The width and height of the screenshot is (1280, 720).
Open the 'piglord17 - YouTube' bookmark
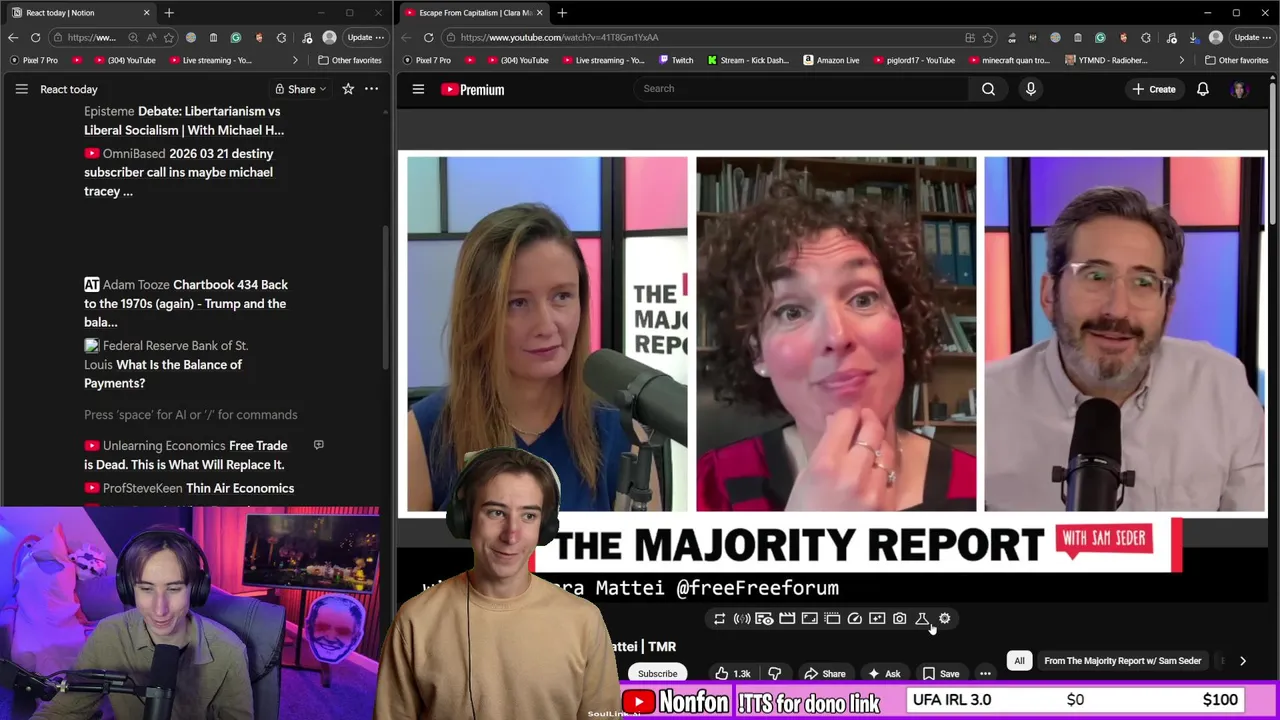[914, 60]
